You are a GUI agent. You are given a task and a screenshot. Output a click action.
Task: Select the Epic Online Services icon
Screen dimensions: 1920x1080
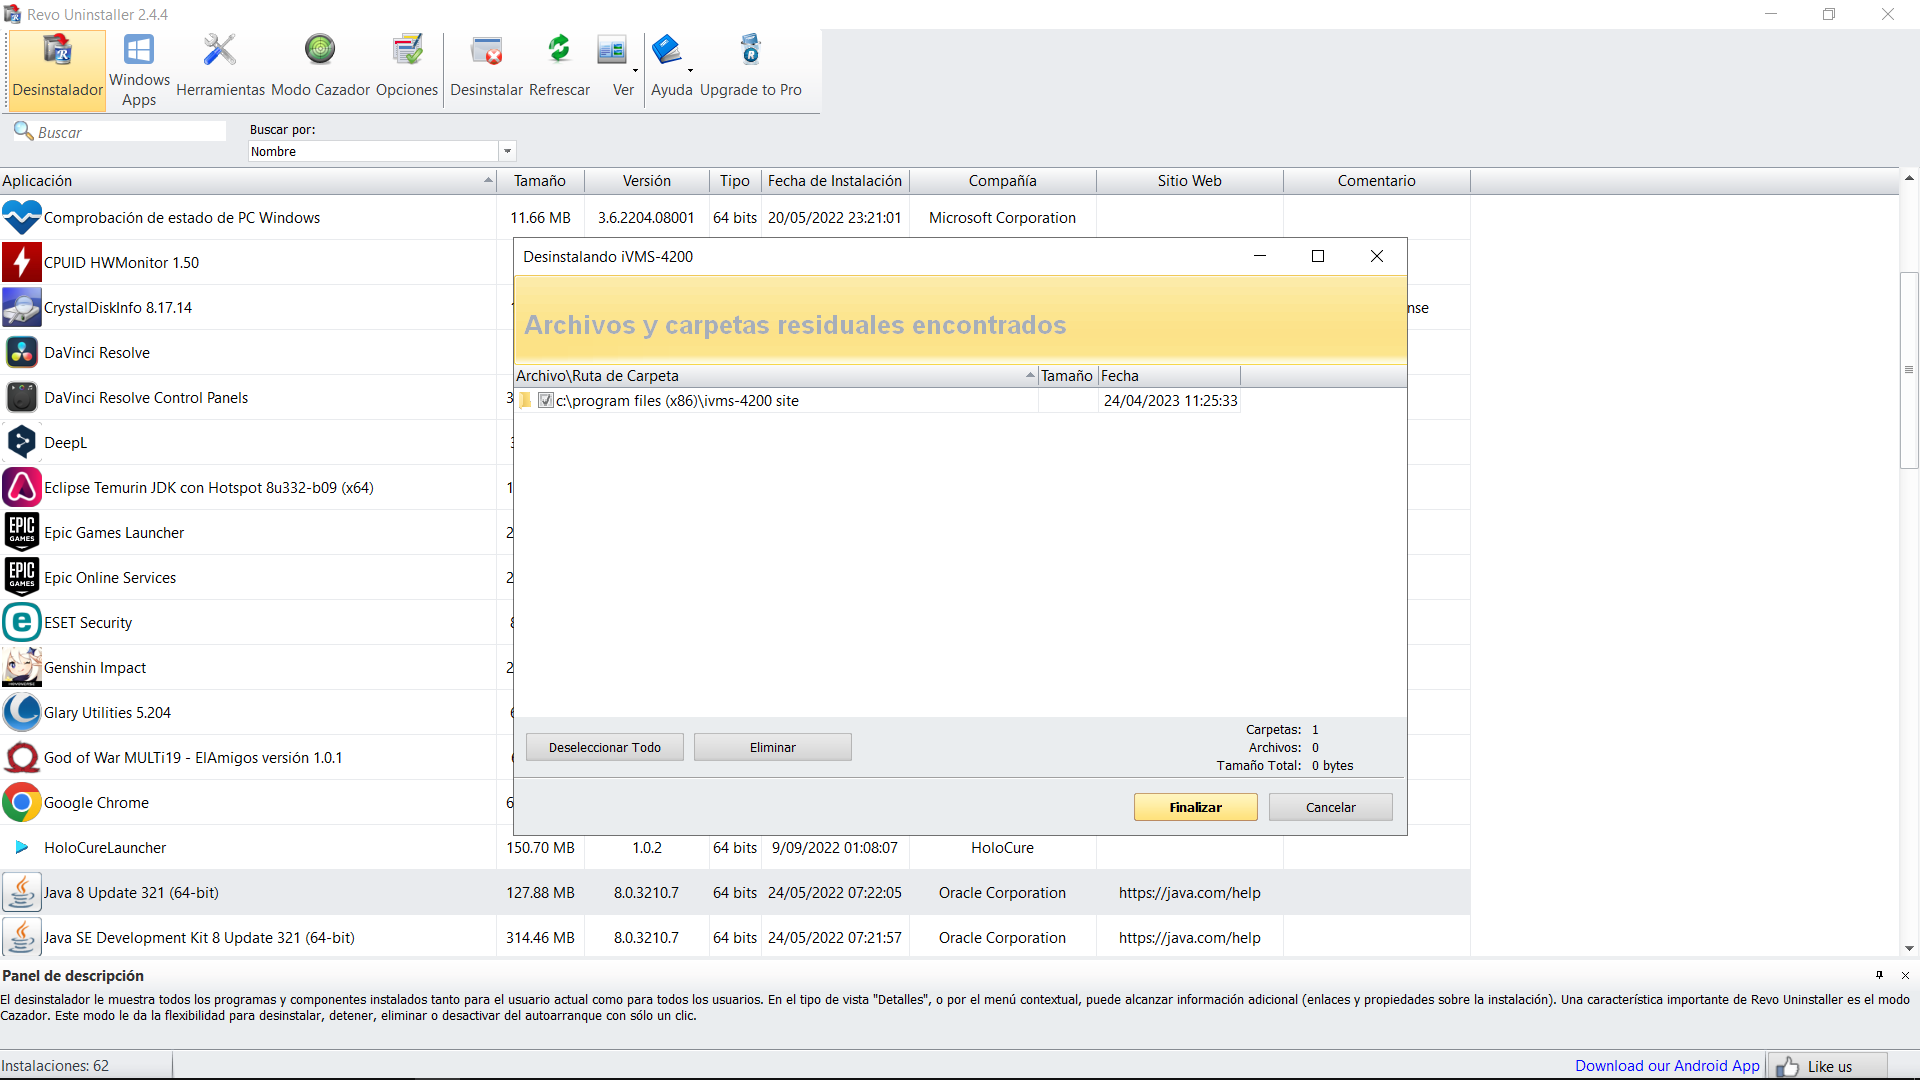tap(22, 577)
